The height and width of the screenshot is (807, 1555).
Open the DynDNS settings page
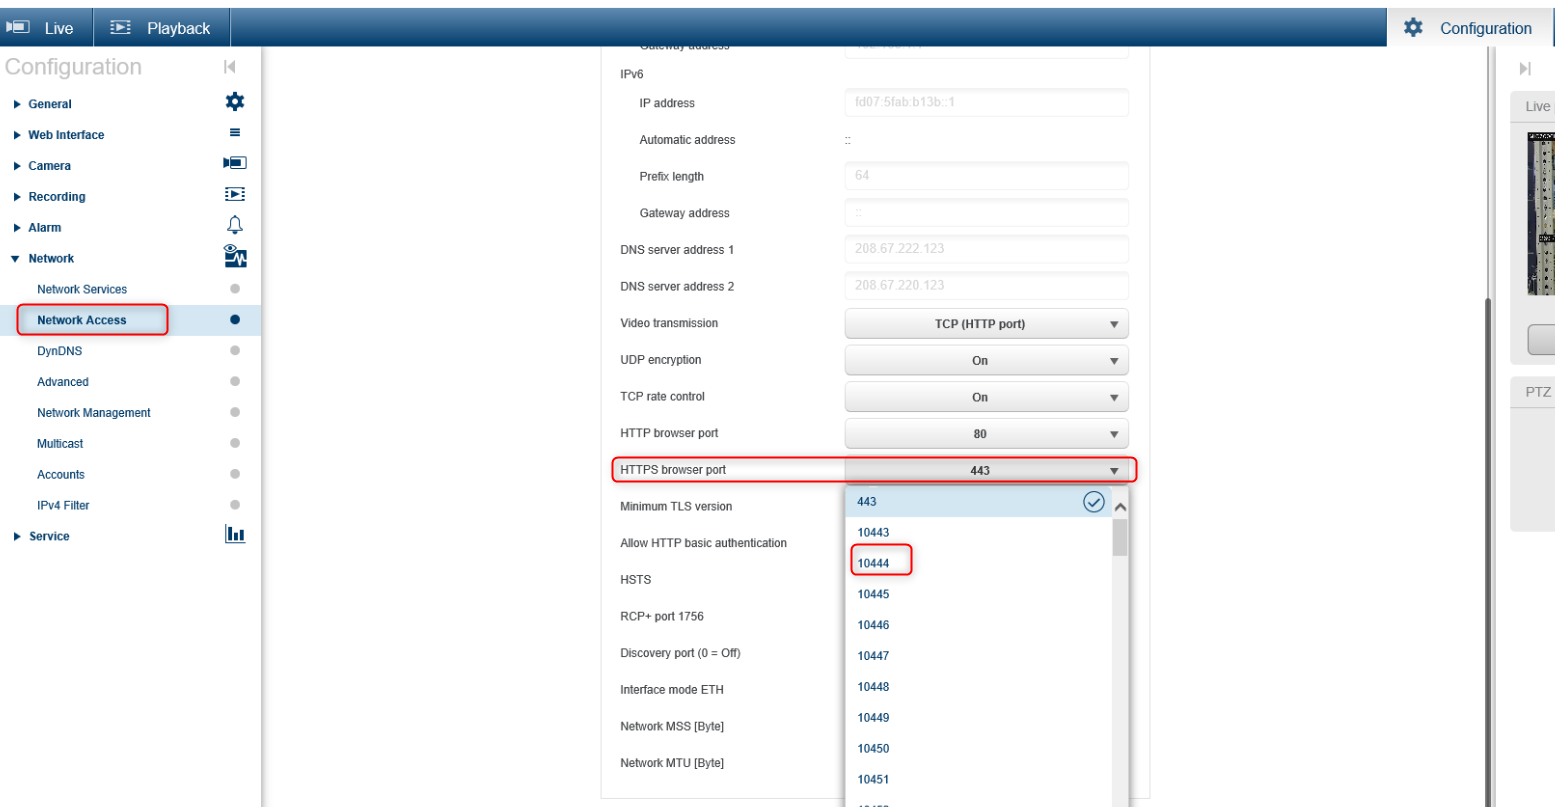(60, 352)
